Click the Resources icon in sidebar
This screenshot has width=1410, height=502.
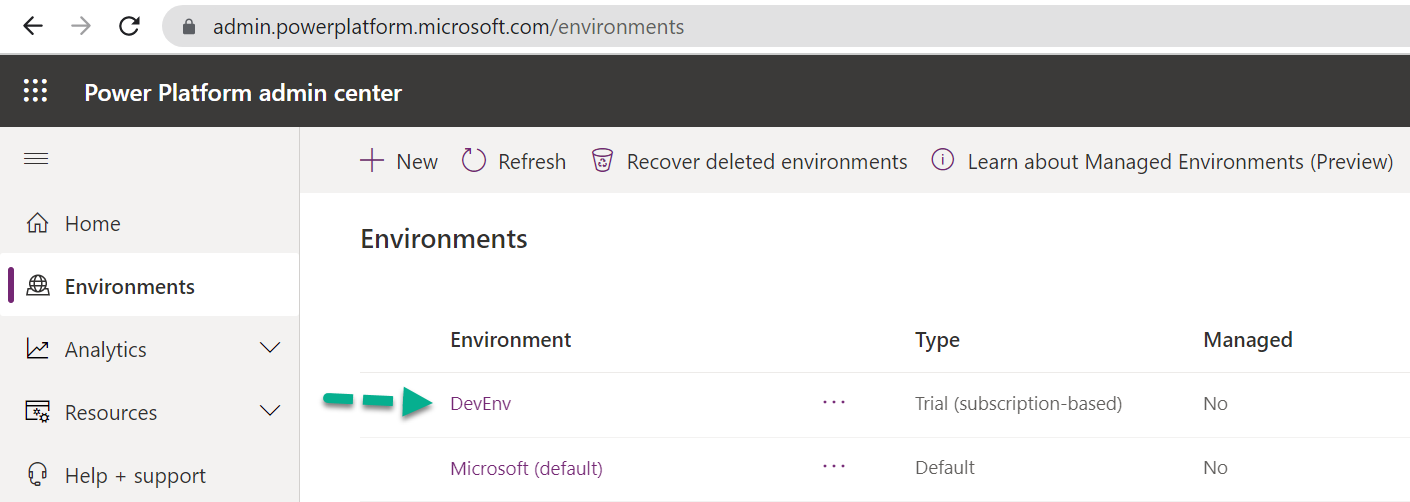[x=38, y=413]
